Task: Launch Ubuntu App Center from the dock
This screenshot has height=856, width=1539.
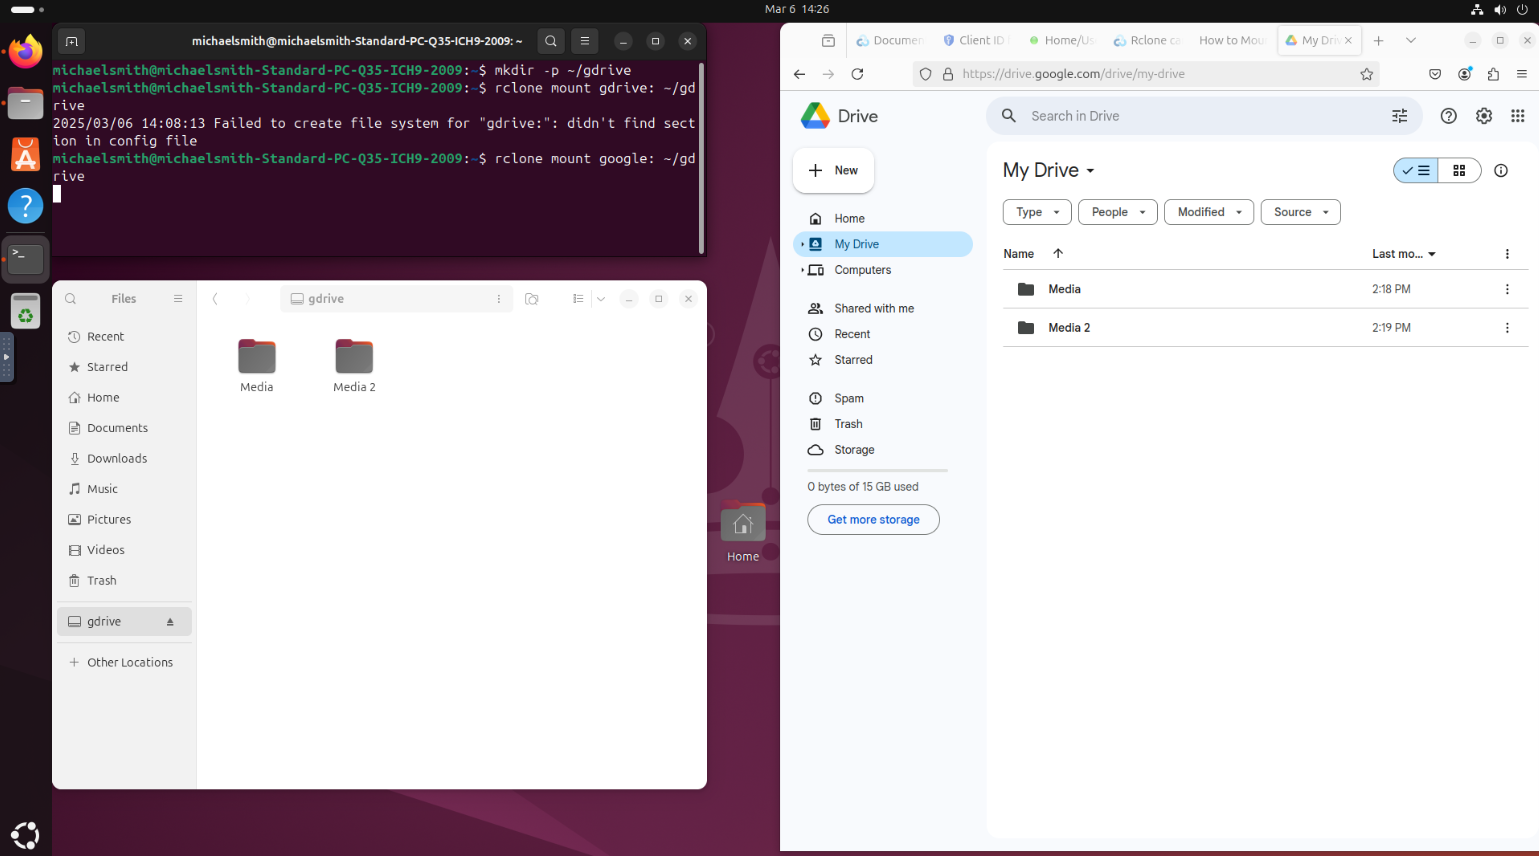Action: (25, 155)
